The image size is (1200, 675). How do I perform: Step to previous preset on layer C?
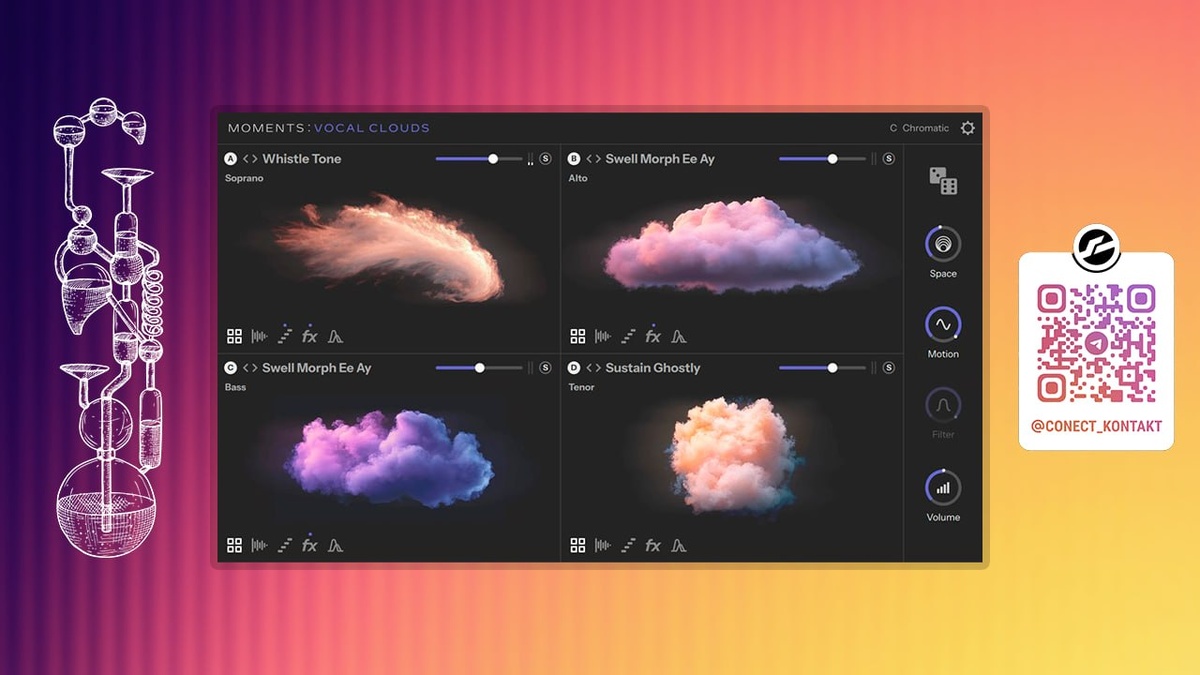pyautogui.click(x=246, y=368)
